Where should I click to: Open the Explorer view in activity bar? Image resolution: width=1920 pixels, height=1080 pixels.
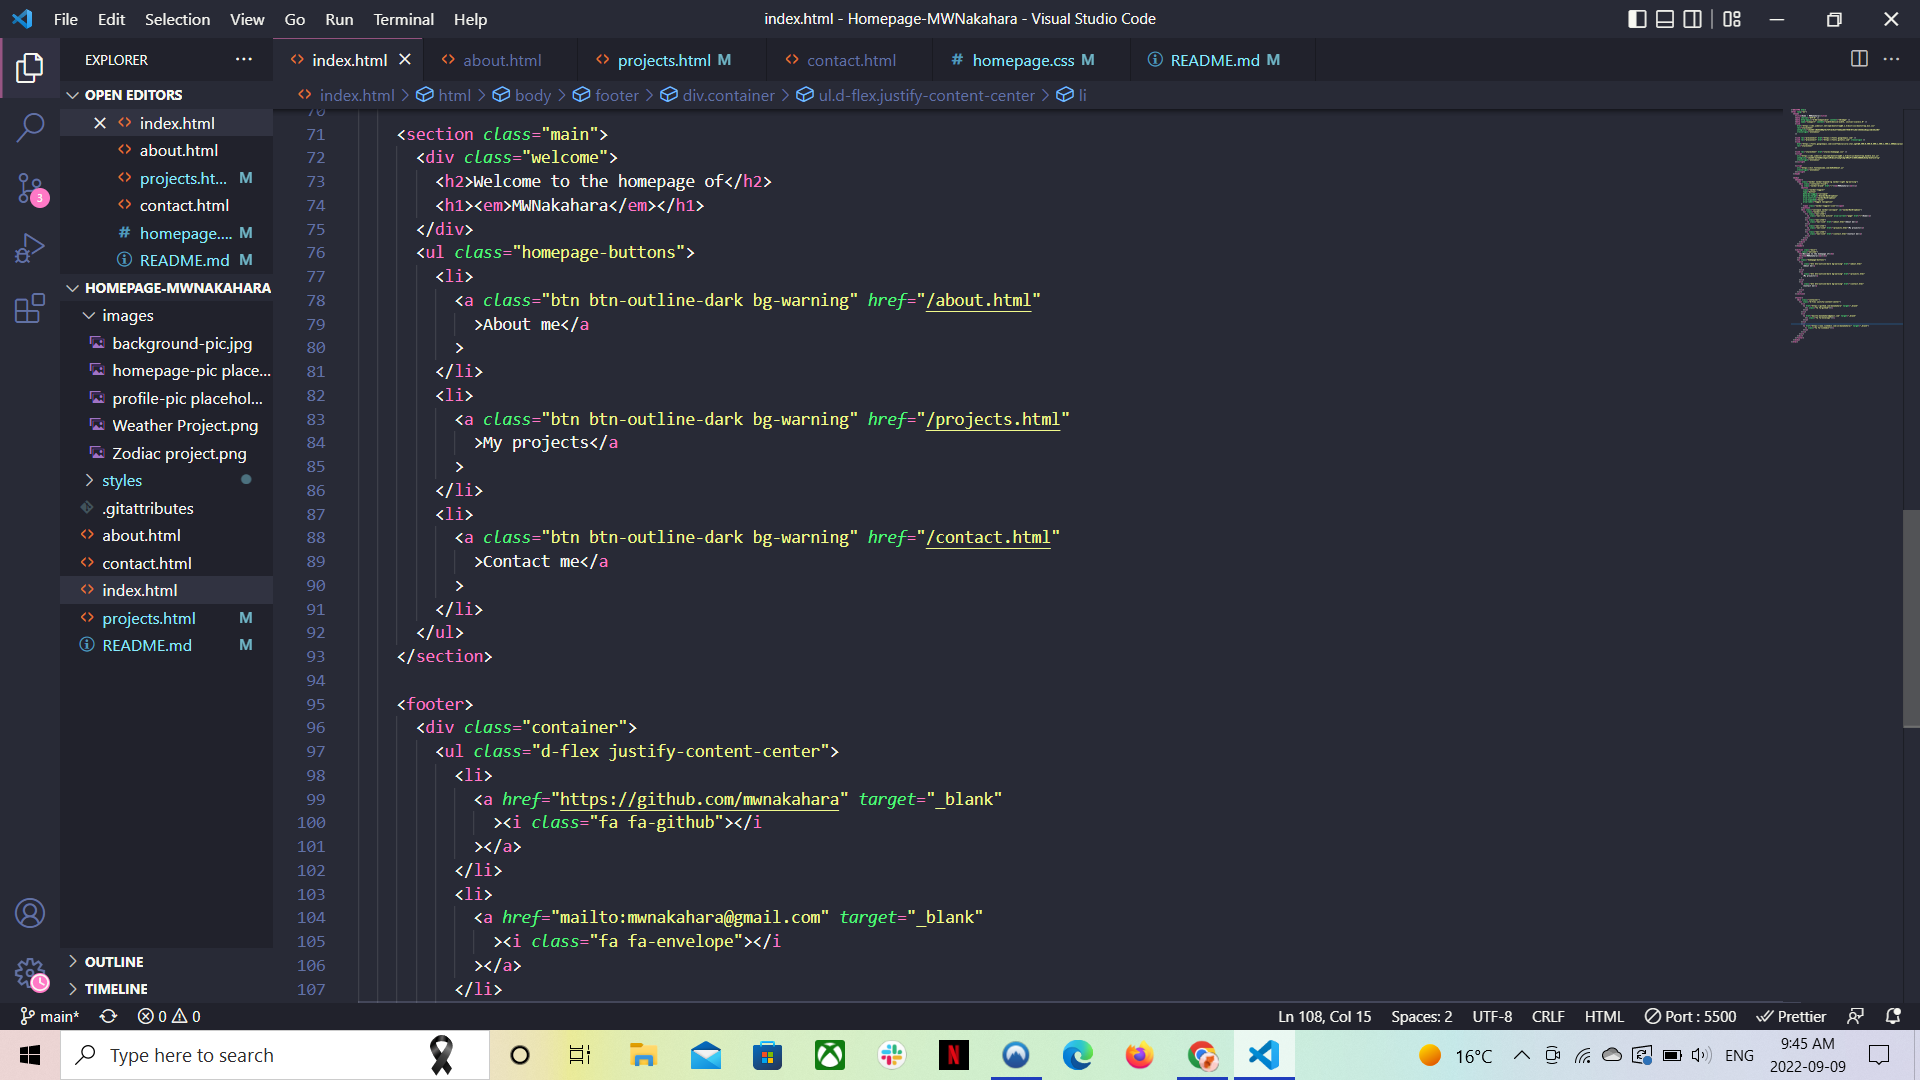(x=30, y=68)
